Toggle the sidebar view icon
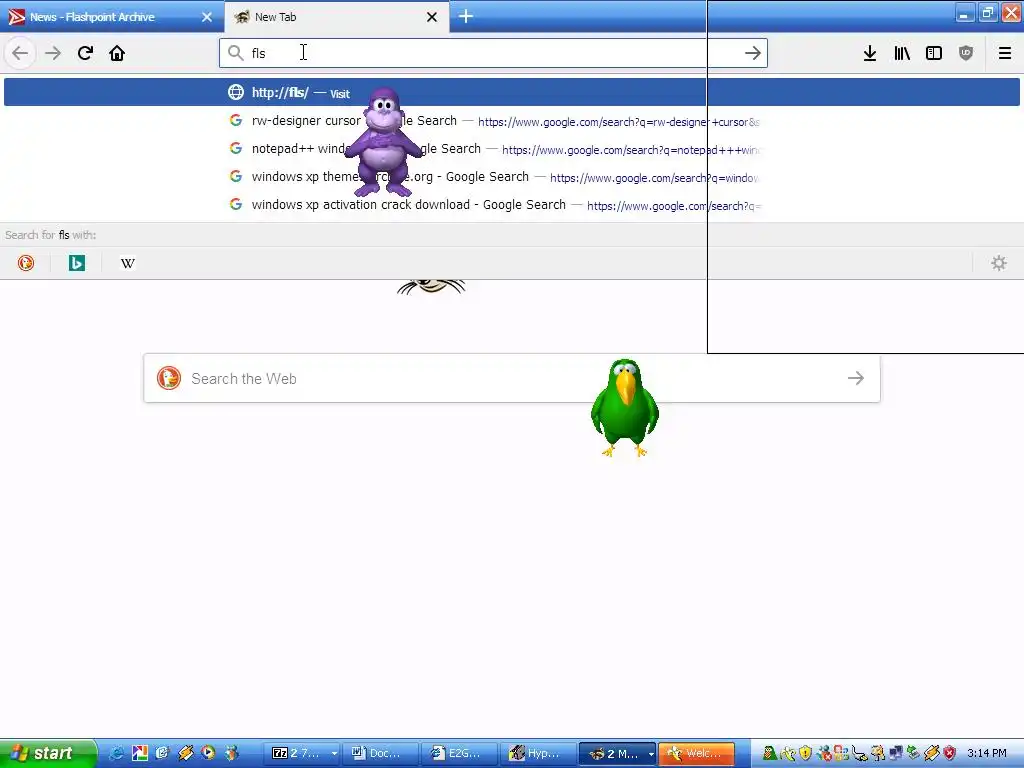The image size is (1024, 768). 934,53
